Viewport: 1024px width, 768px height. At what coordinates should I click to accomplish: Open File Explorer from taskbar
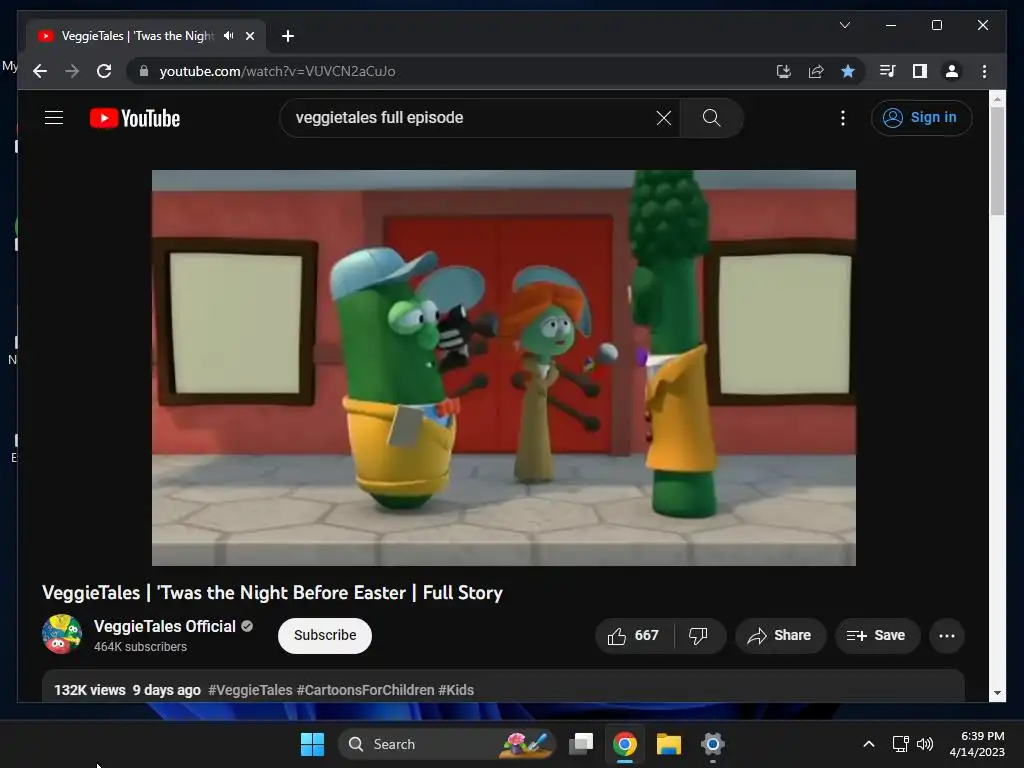(669, 744)
